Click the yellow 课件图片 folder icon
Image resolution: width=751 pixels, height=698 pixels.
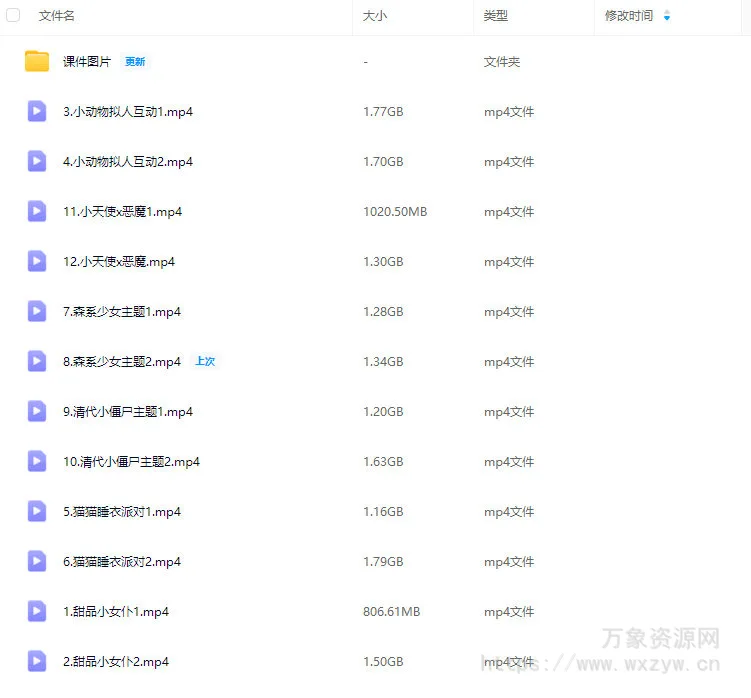pyautogui.click(x=37, y=62)
